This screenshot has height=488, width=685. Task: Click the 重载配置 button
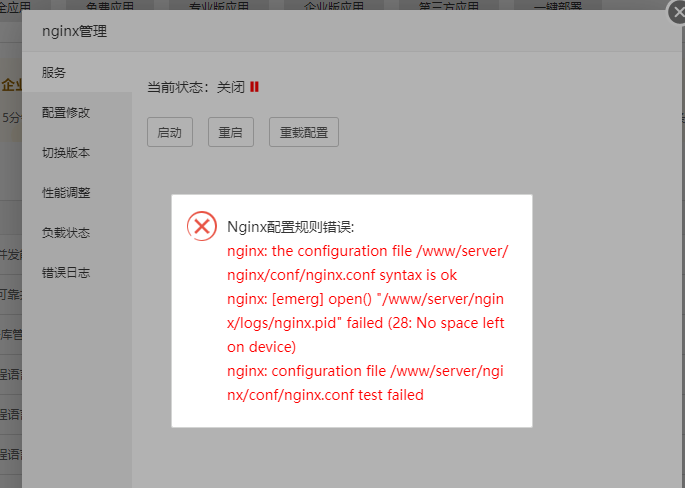[x=304, y=132]
